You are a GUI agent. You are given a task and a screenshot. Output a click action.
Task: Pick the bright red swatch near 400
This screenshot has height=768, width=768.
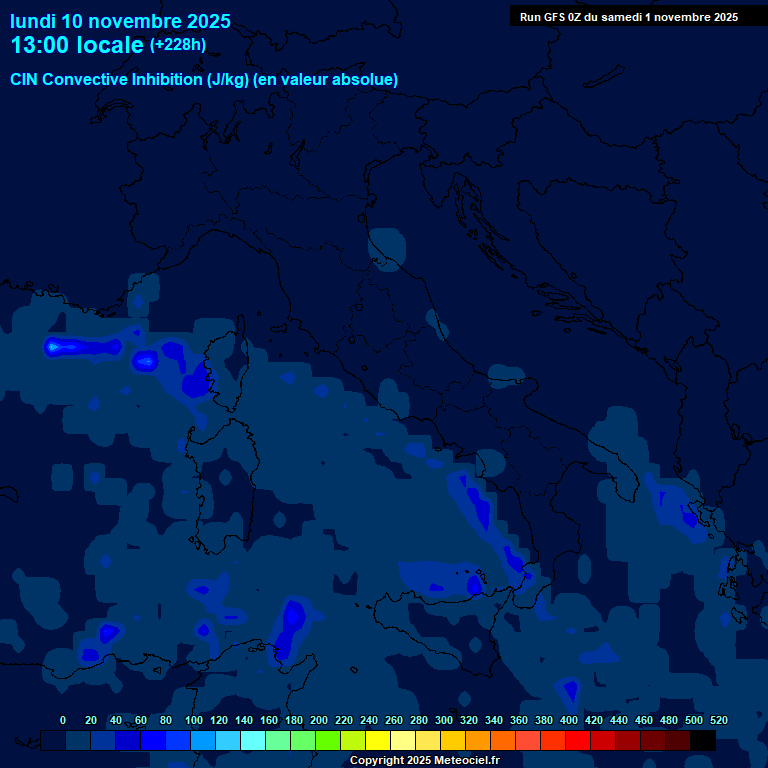click(x=578, y=741)
